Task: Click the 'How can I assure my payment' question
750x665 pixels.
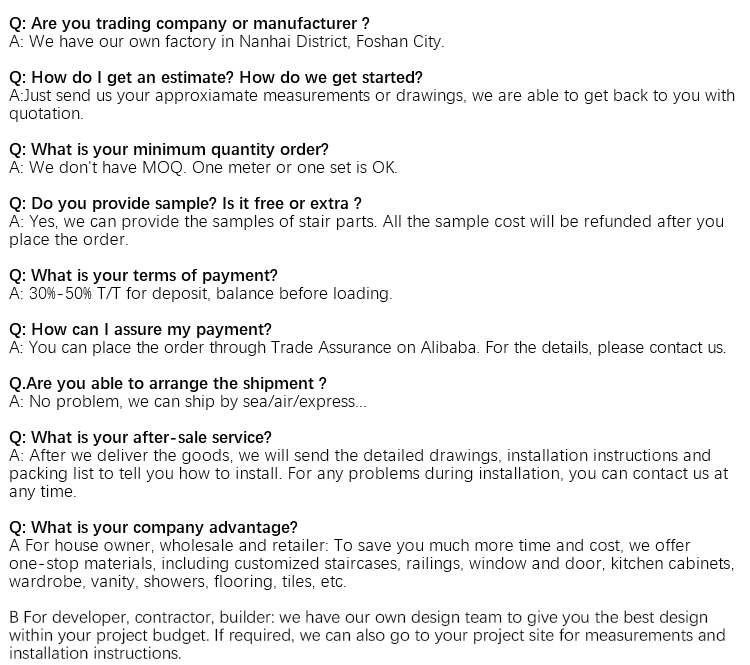Action: (x=140, y=330)
